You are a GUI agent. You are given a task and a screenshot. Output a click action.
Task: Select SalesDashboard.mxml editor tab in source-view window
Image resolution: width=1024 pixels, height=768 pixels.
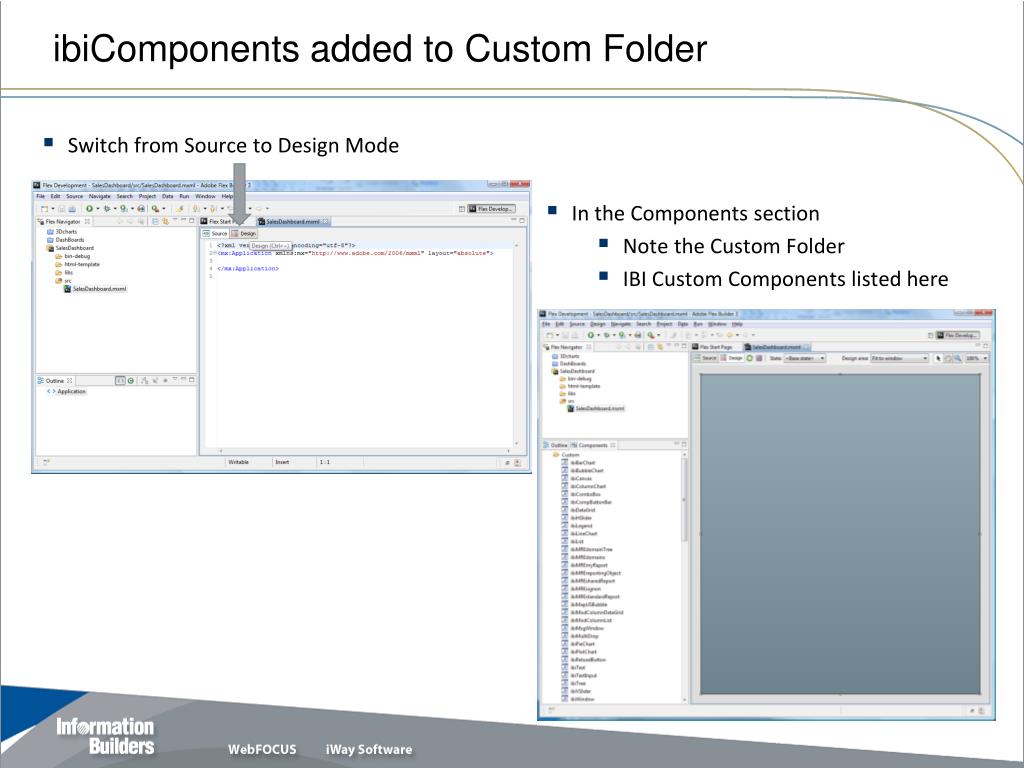294,221
